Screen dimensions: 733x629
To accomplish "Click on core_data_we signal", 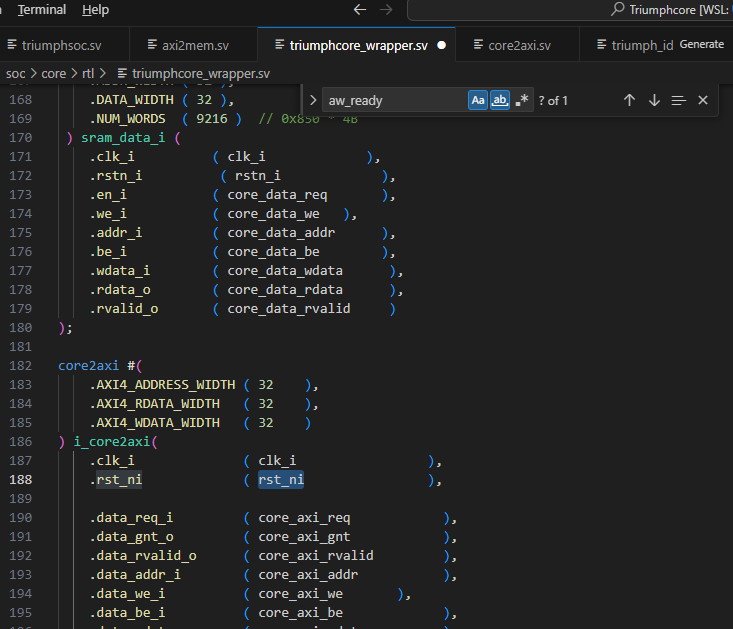I will pyautogui.click(x=273, y=214).
